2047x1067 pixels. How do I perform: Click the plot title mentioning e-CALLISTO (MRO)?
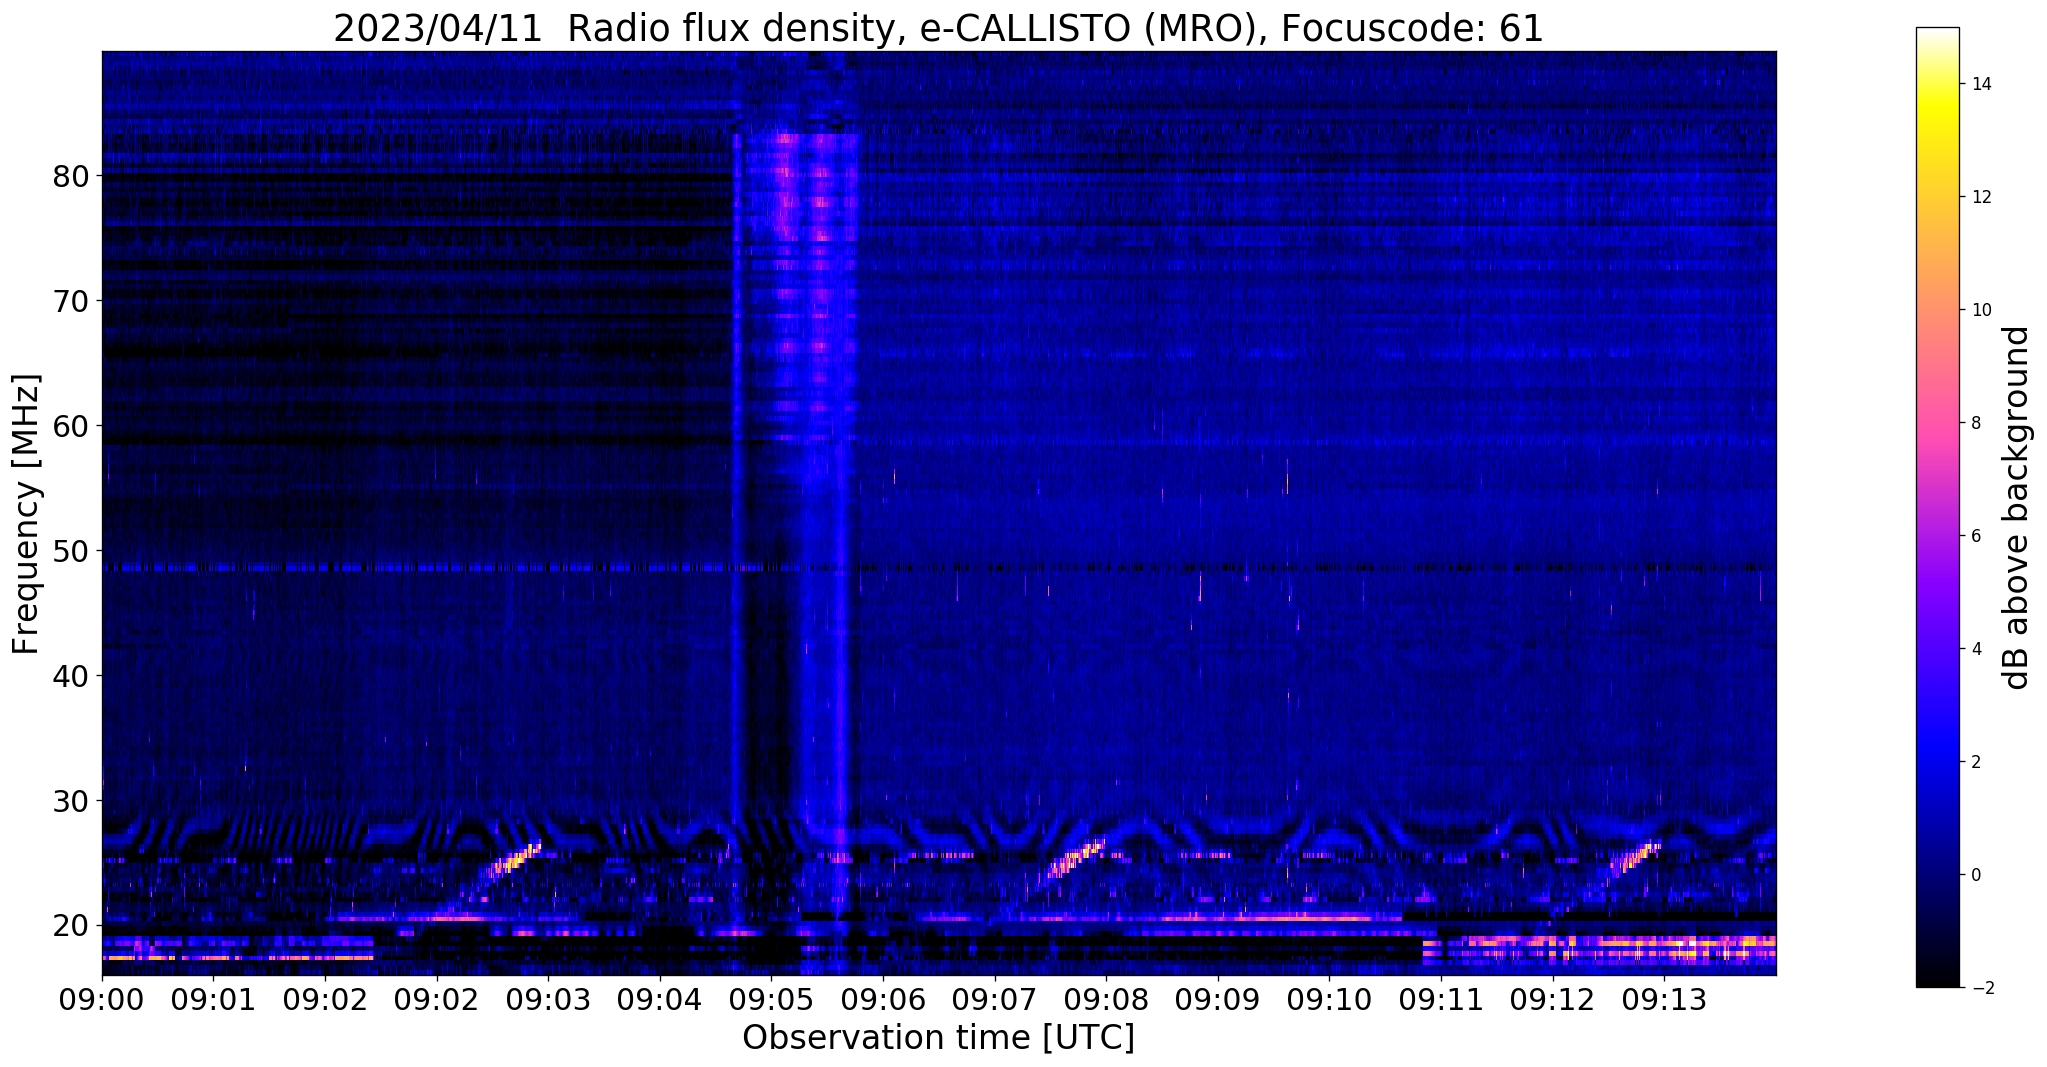(x=938, y=28)
